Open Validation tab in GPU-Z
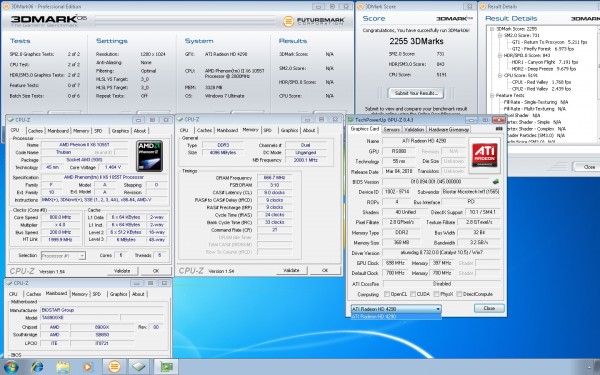Viewport: 600px width, 375px height. [x=414, y=129]
